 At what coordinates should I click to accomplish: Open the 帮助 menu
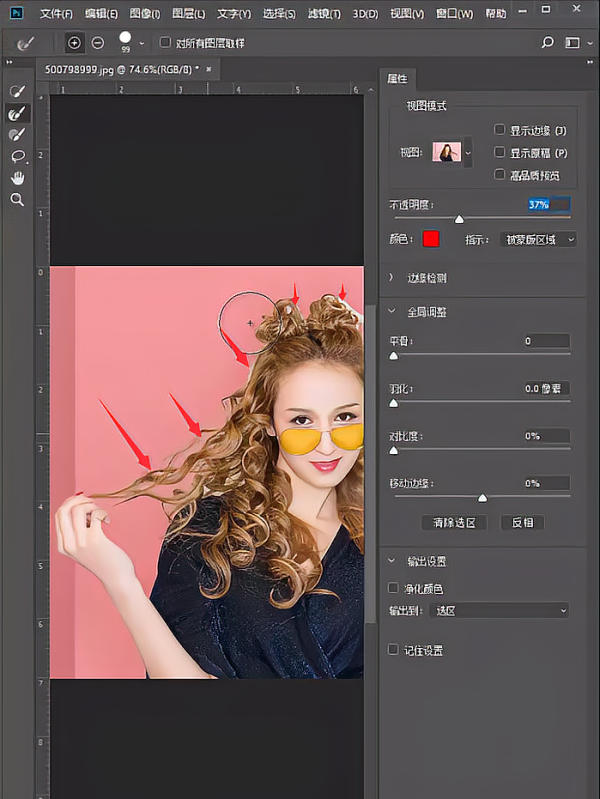[495, 14]
